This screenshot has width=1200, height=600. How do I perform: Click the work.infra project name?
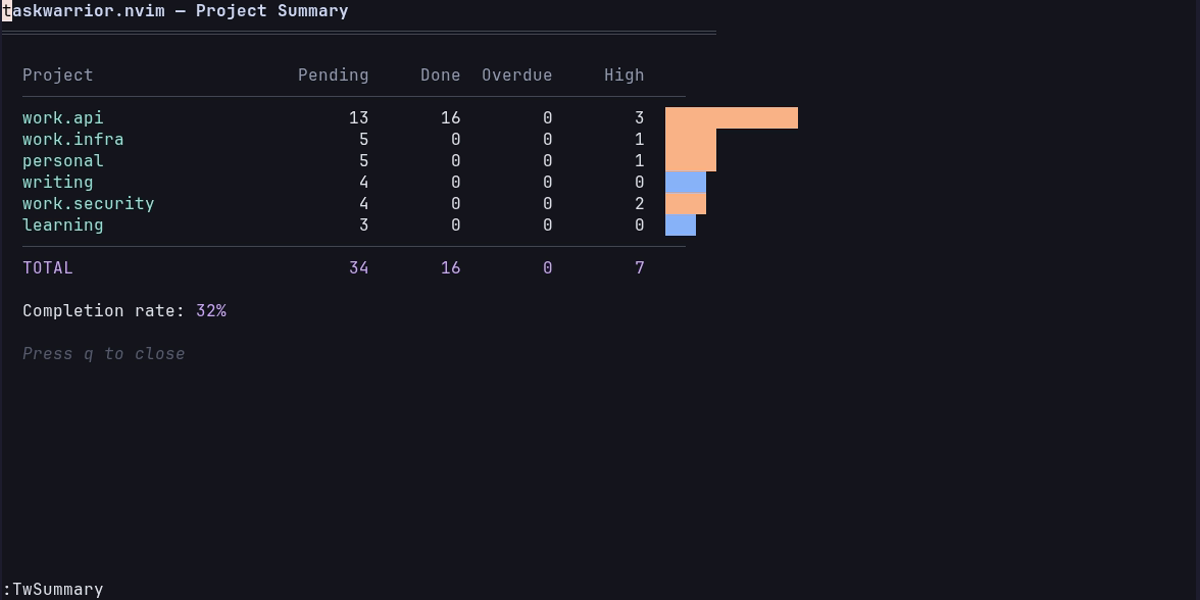(73, 139)
